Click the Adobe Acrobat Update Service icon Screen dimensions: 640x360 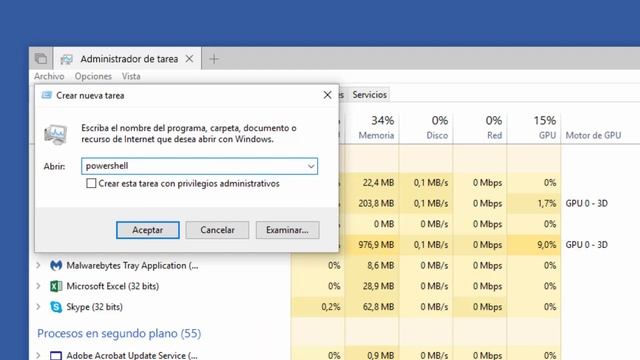[56, 356]
